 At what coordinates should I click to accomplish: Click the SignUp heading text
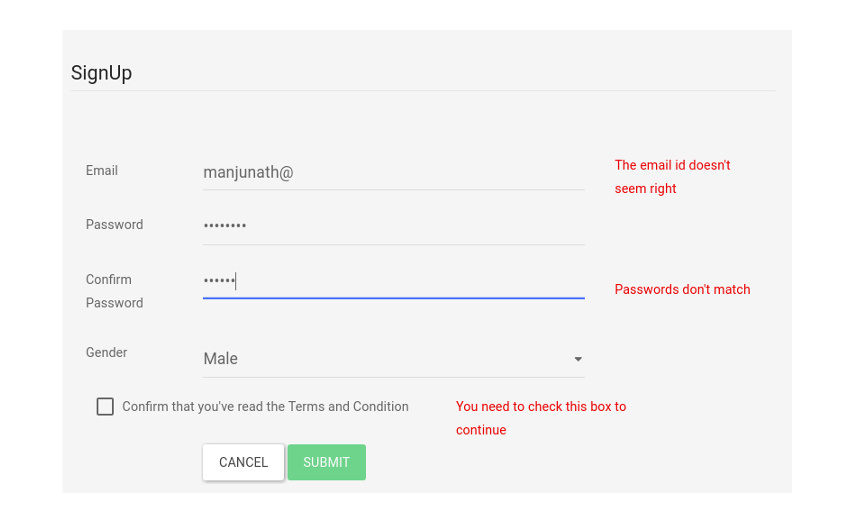[x=101, y=73]
